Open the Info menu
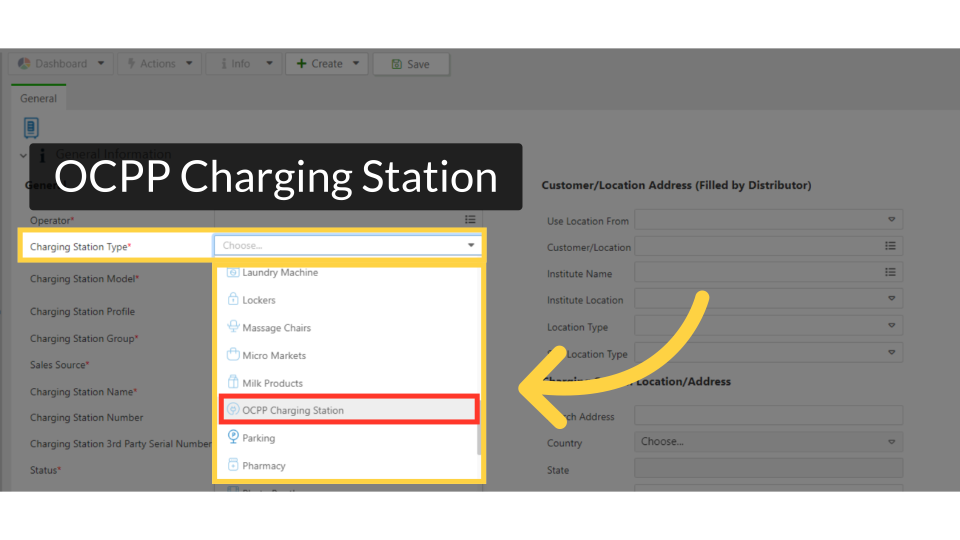Screen dimensions: 960x540 tap(244, 64)
